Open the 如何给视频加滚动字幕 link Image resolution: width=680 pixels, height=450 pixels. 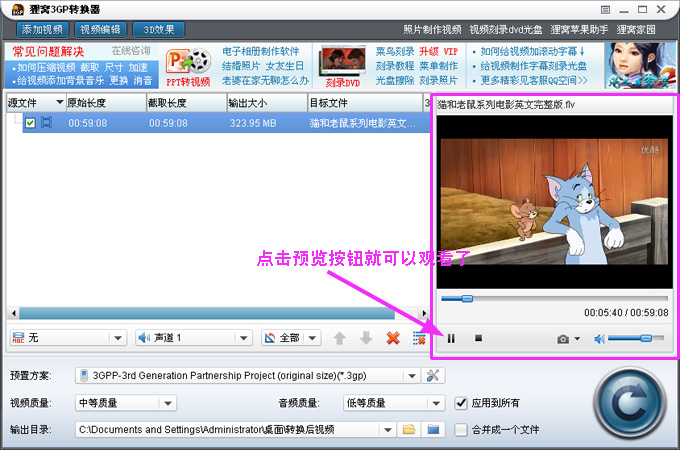pos(532,52)
